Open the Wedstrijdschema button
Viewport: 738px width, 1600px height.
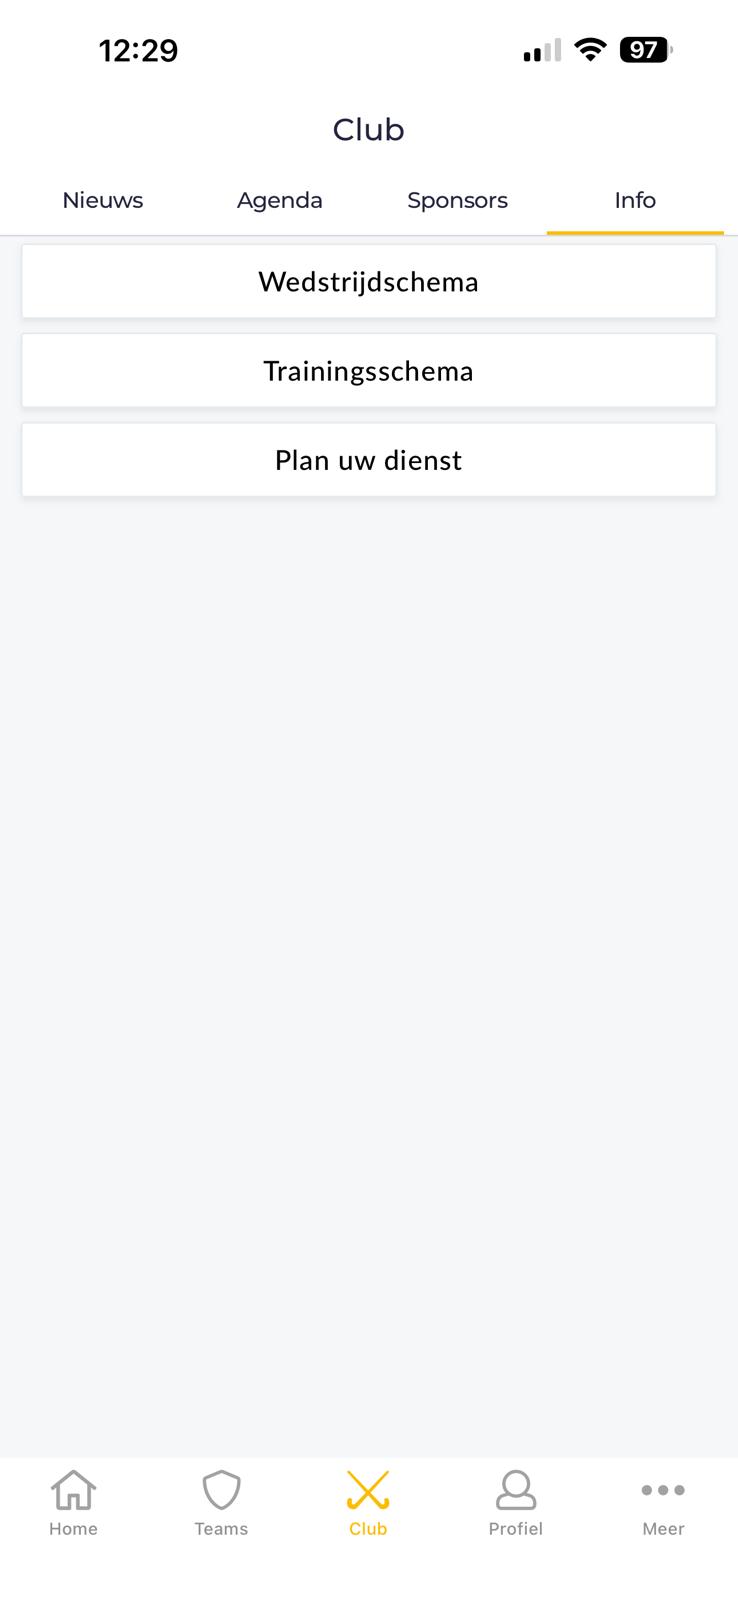tap(369, 282)
